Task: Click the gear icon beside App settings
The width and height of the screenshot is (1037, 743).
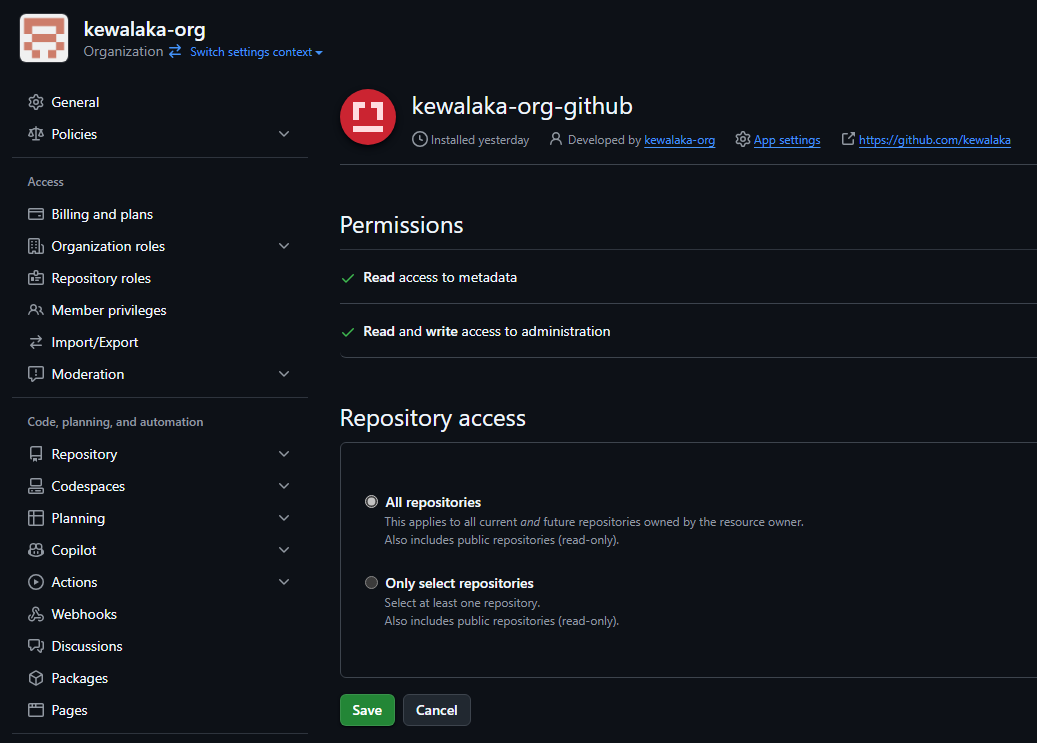Action: [743, 140]
